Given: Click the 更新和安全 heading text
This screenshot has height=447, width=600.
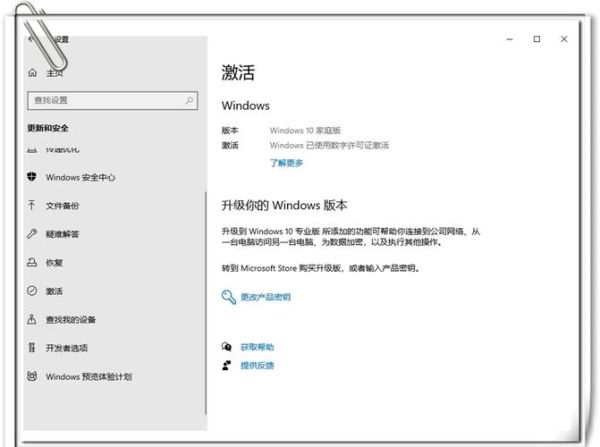Looking at the screenshot, I should [48, 128].
